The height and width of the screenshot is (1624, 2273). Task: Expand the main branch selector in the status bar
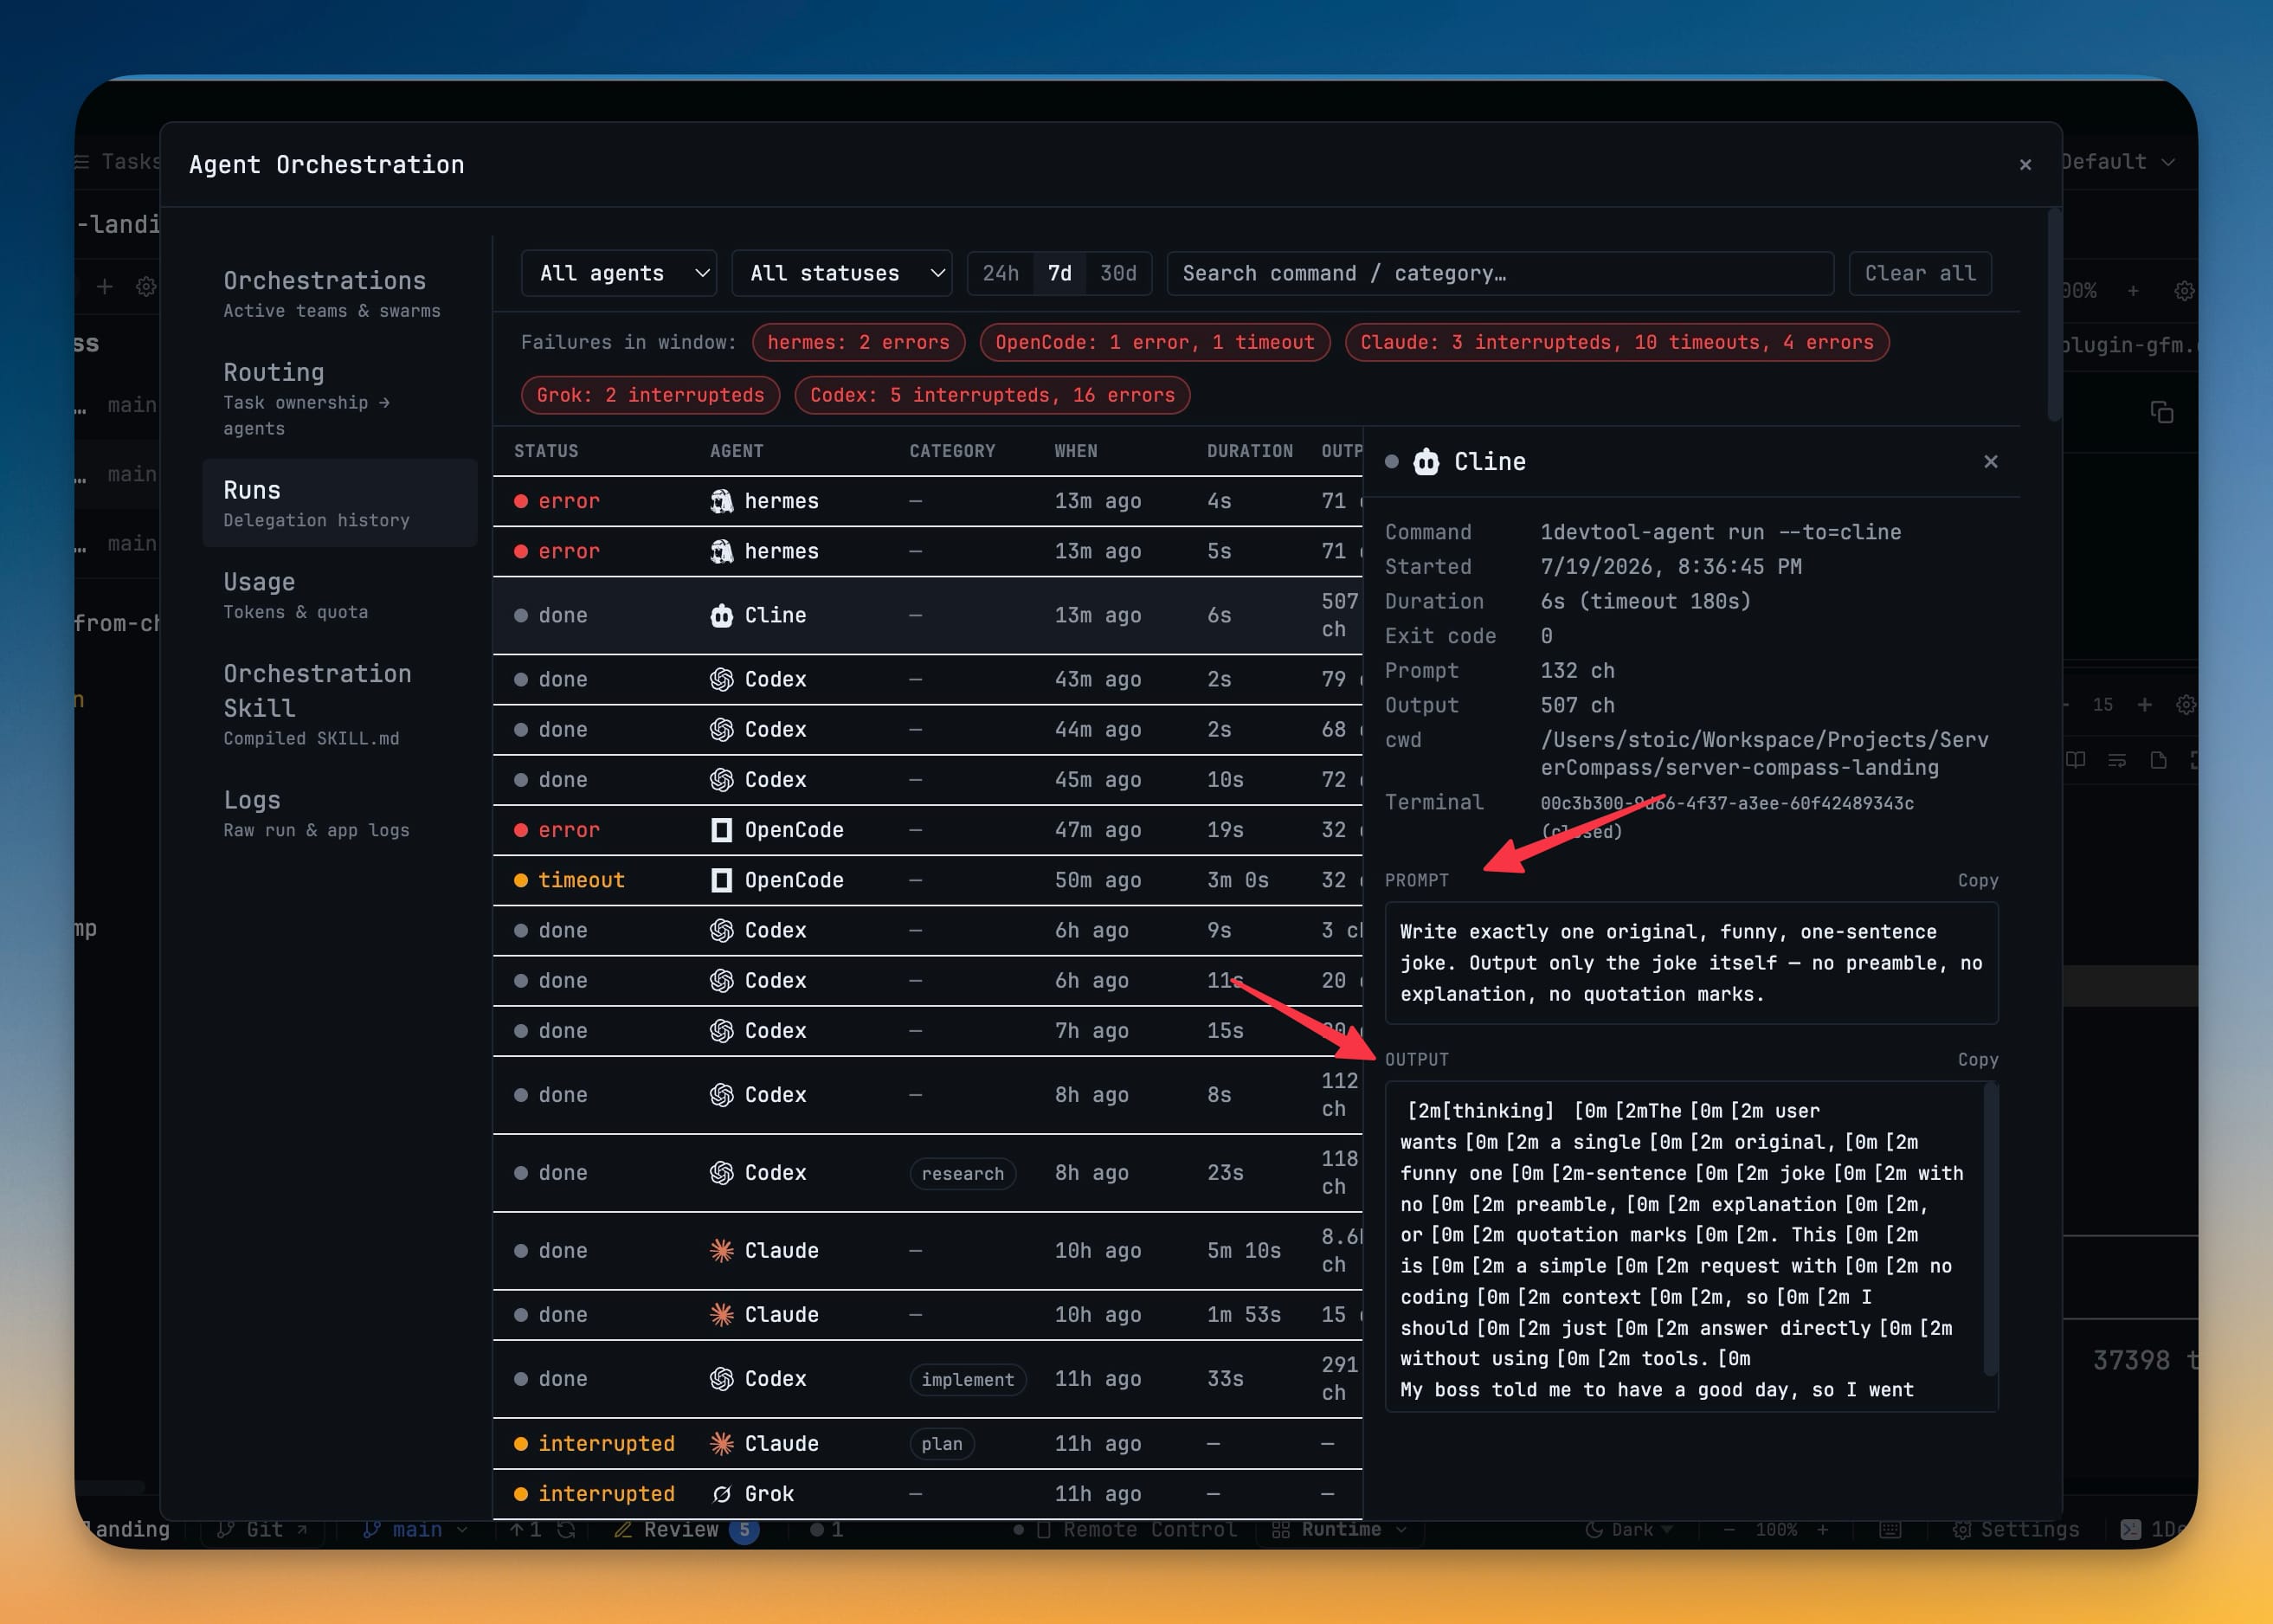tap(415, 1529)
